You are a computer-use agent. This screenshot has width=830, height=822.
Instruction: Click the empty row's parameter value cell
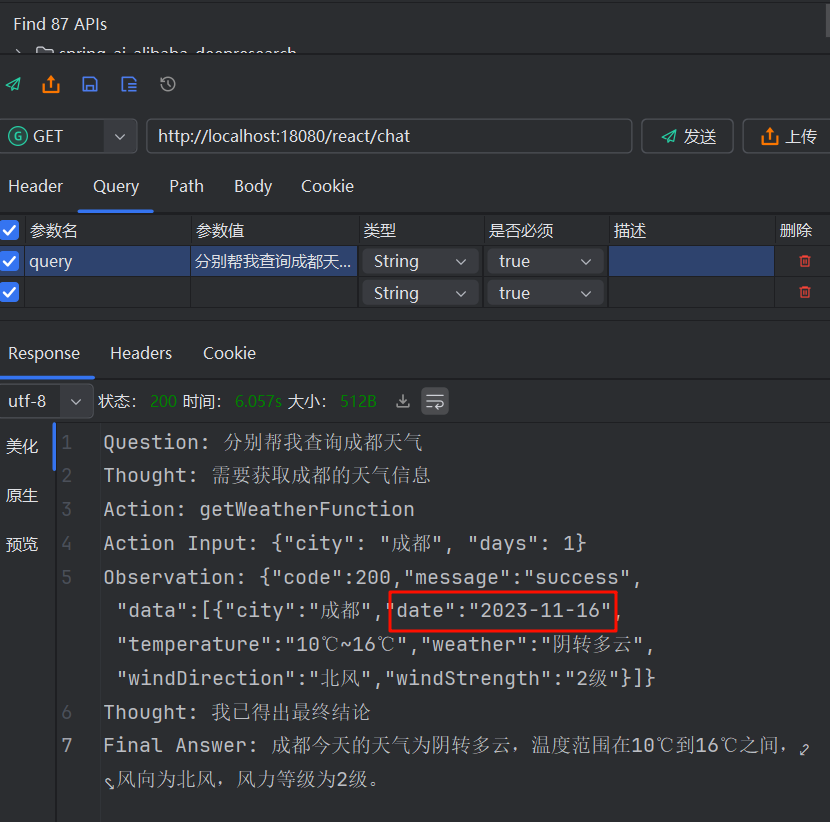pos(274,292)
